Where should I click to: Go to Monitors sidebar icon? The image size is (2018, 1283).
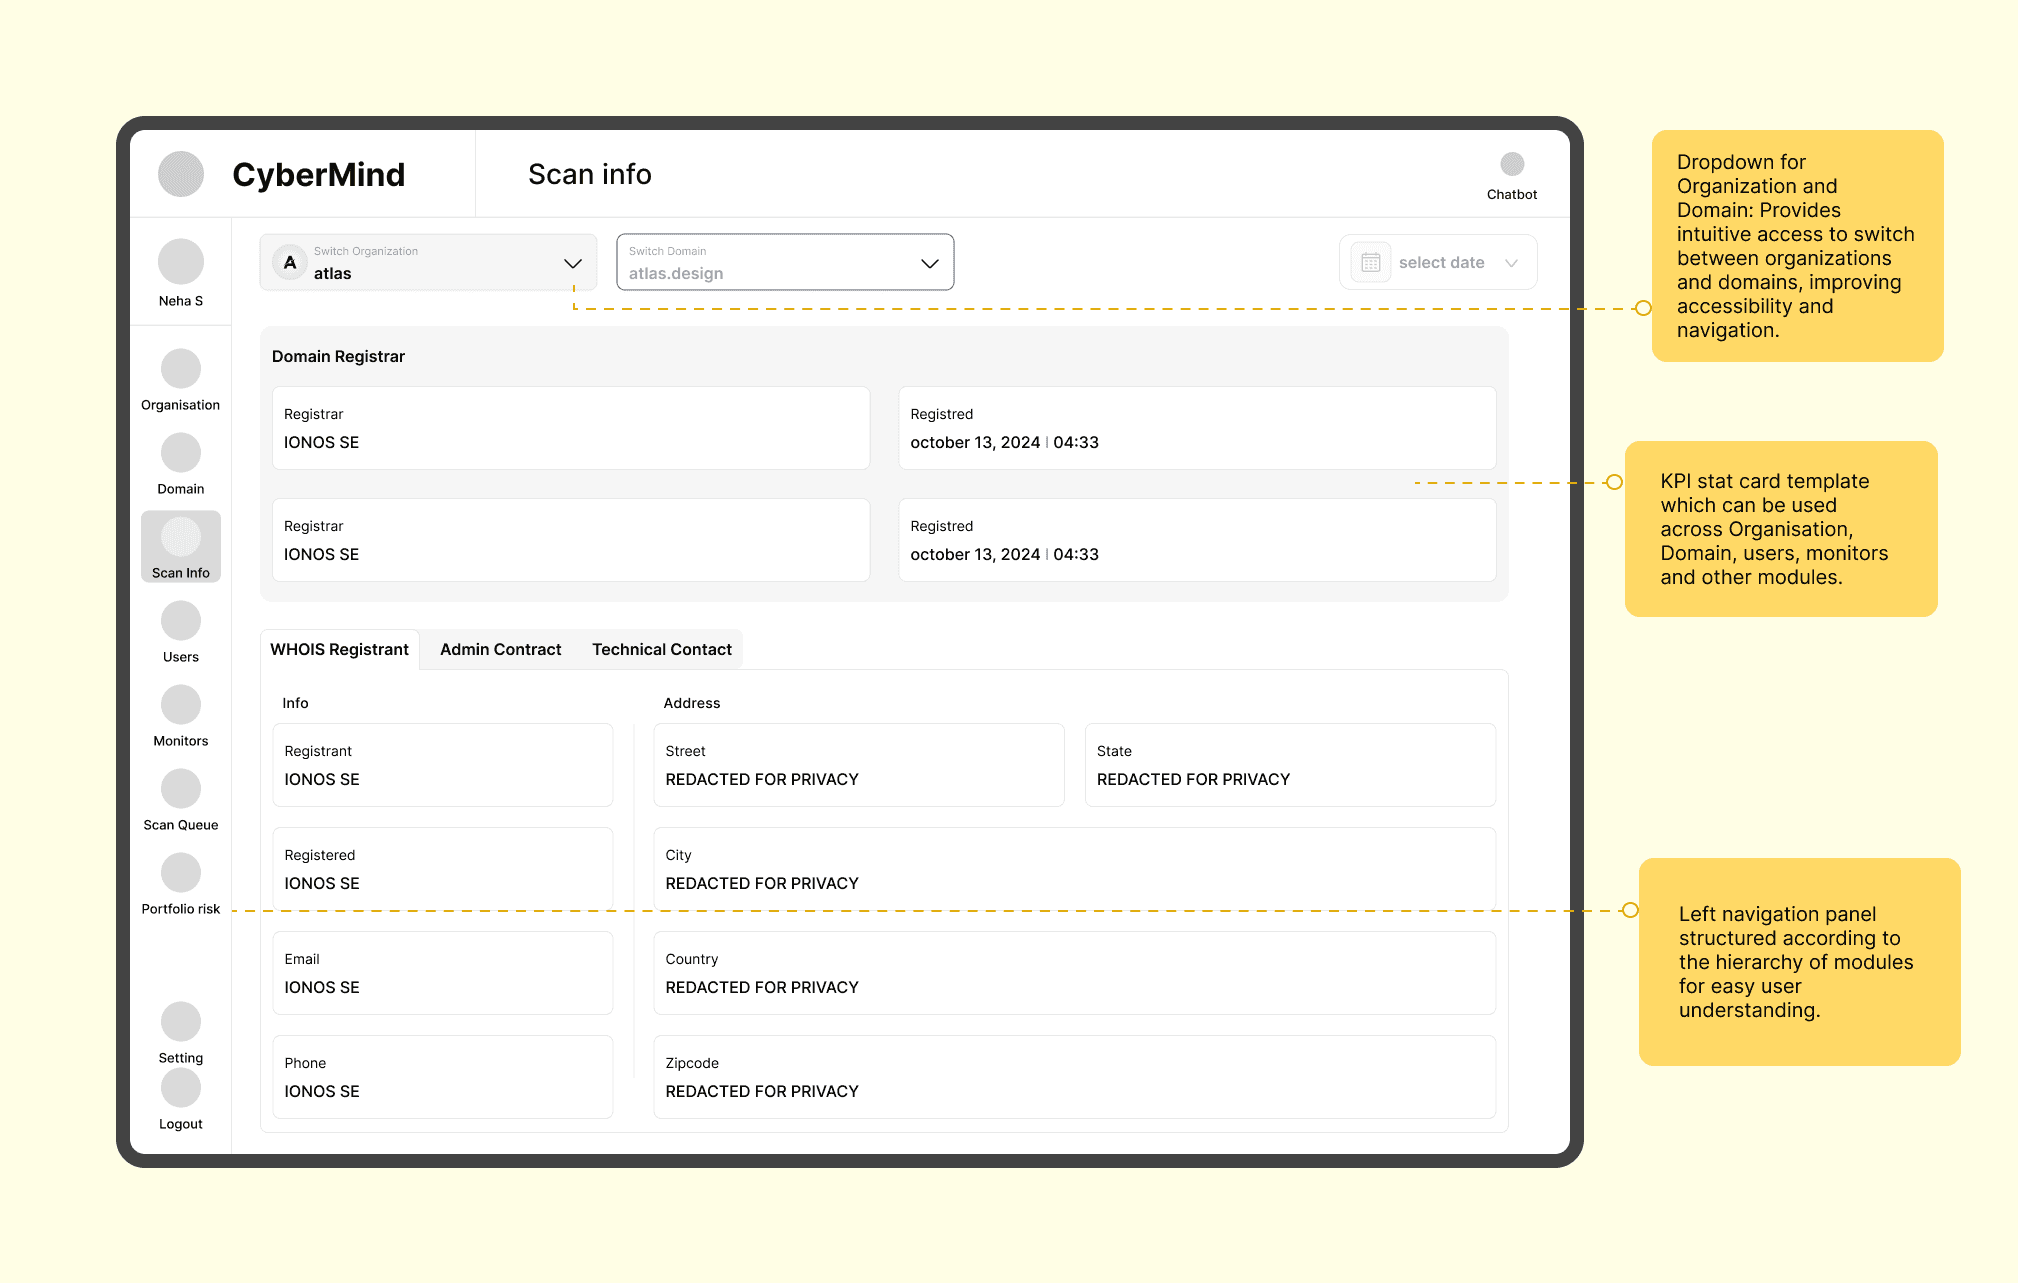pyautogui.click(x=181, y=705)
